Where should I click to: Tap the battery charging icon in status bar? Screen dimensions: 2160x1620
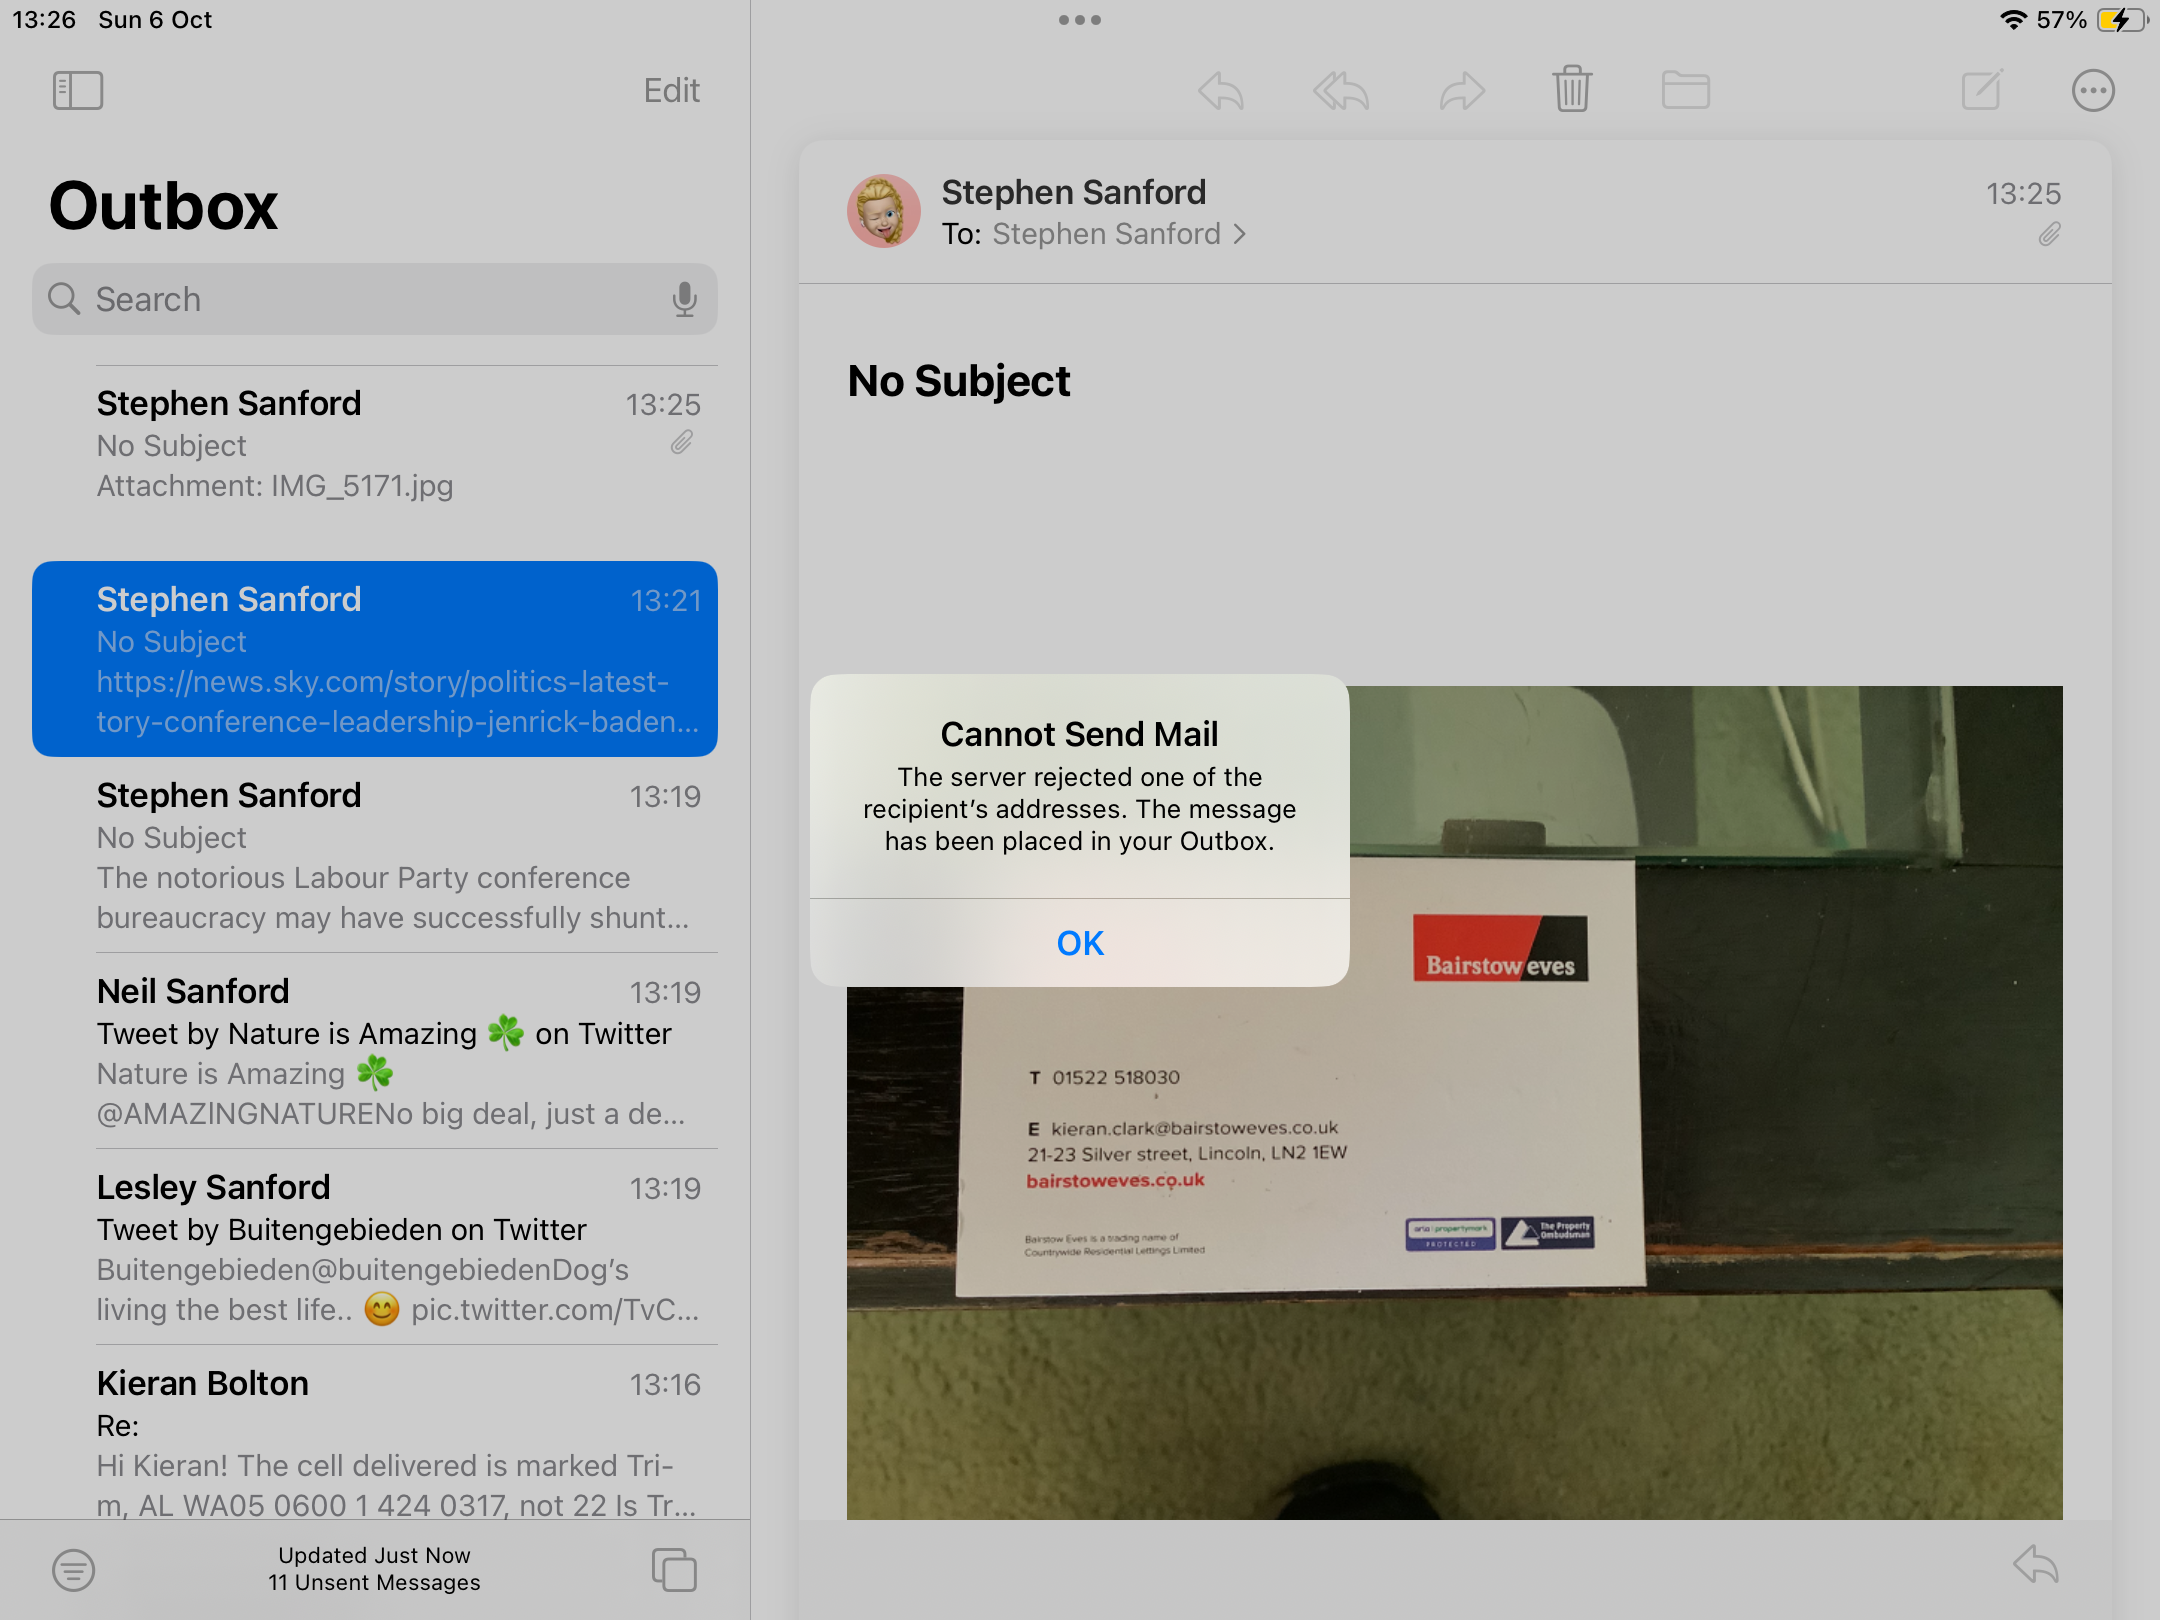pyautogui.click(x=2122, y=20)
